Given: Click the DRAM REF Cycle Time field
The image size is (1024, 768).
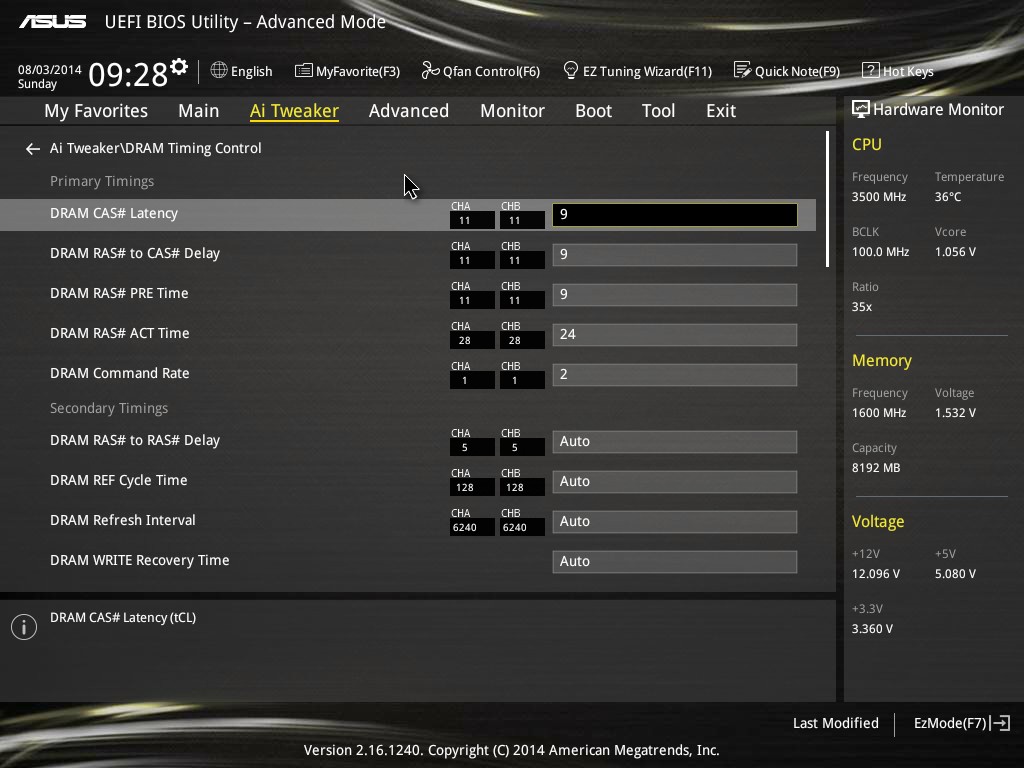Looking at the screenshot, I should [x=675, y=481].
